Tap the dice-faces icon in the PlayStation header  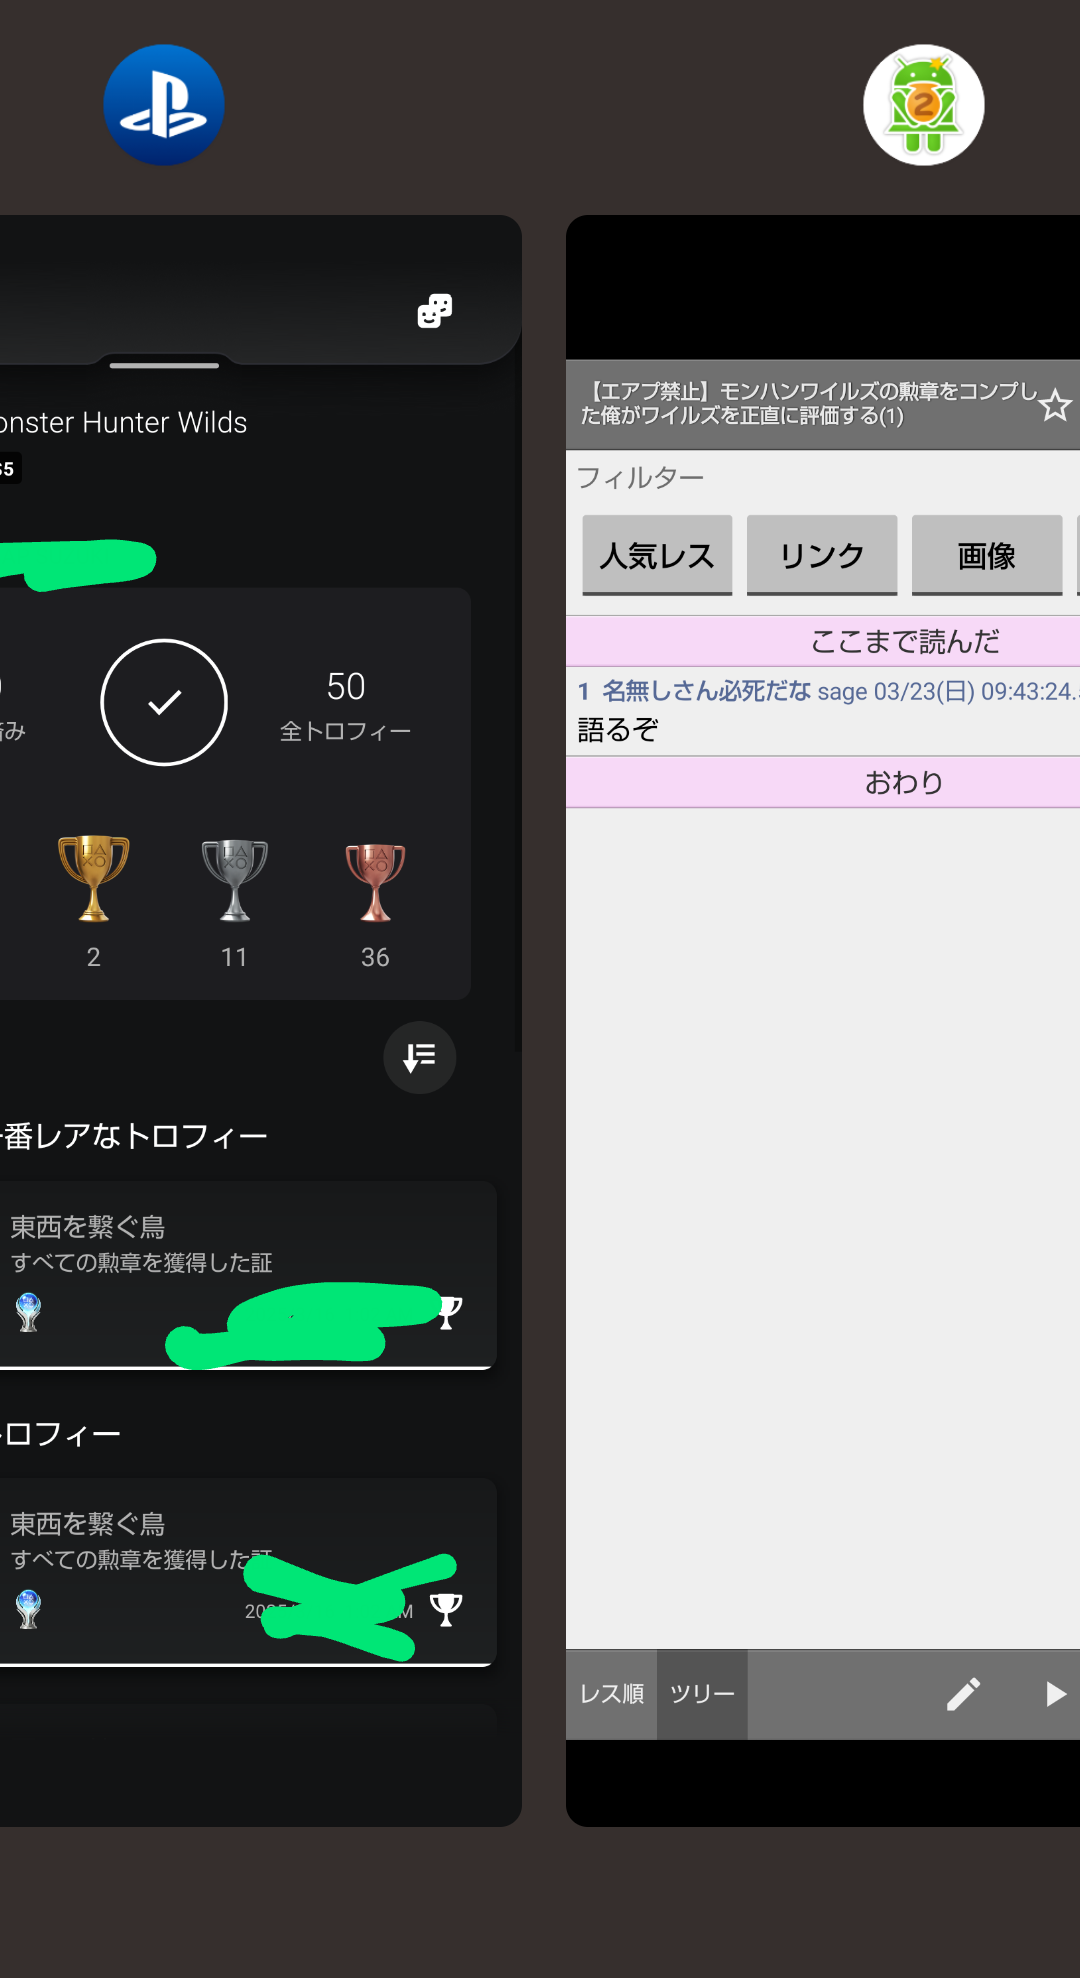435,311
